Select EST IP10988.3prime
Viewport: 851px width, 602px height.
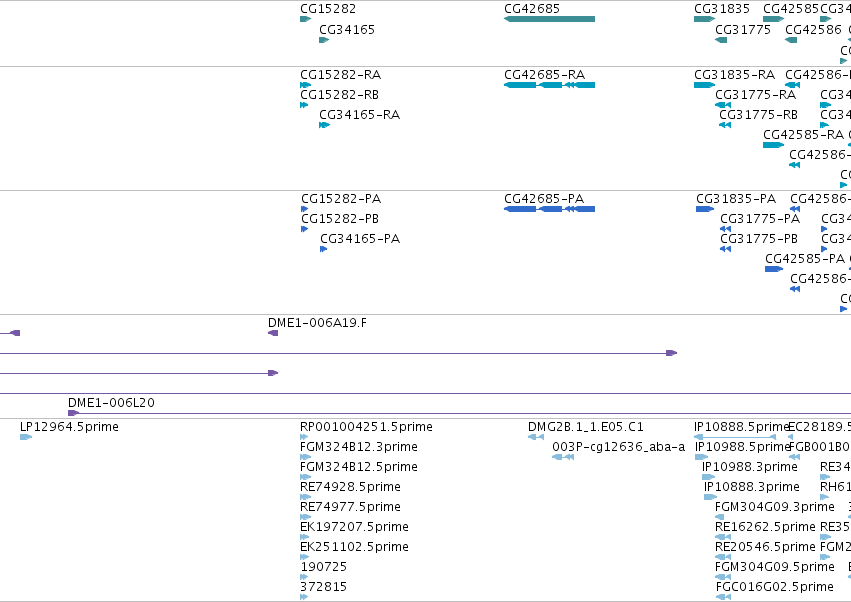[750, 467]
